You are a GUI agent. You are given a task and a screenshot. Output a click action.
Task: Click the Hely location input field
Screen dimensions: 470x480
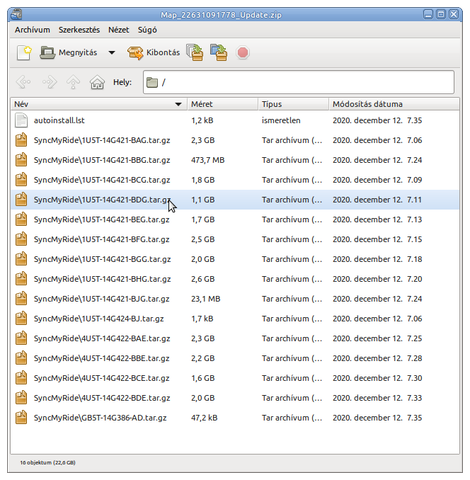[299, 82]
